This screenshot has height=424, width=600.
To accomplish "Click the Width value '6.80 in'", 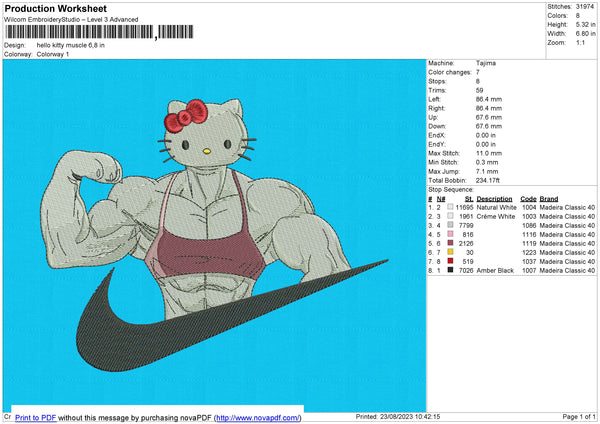I will pyautogui.click(x=585, y=34).
